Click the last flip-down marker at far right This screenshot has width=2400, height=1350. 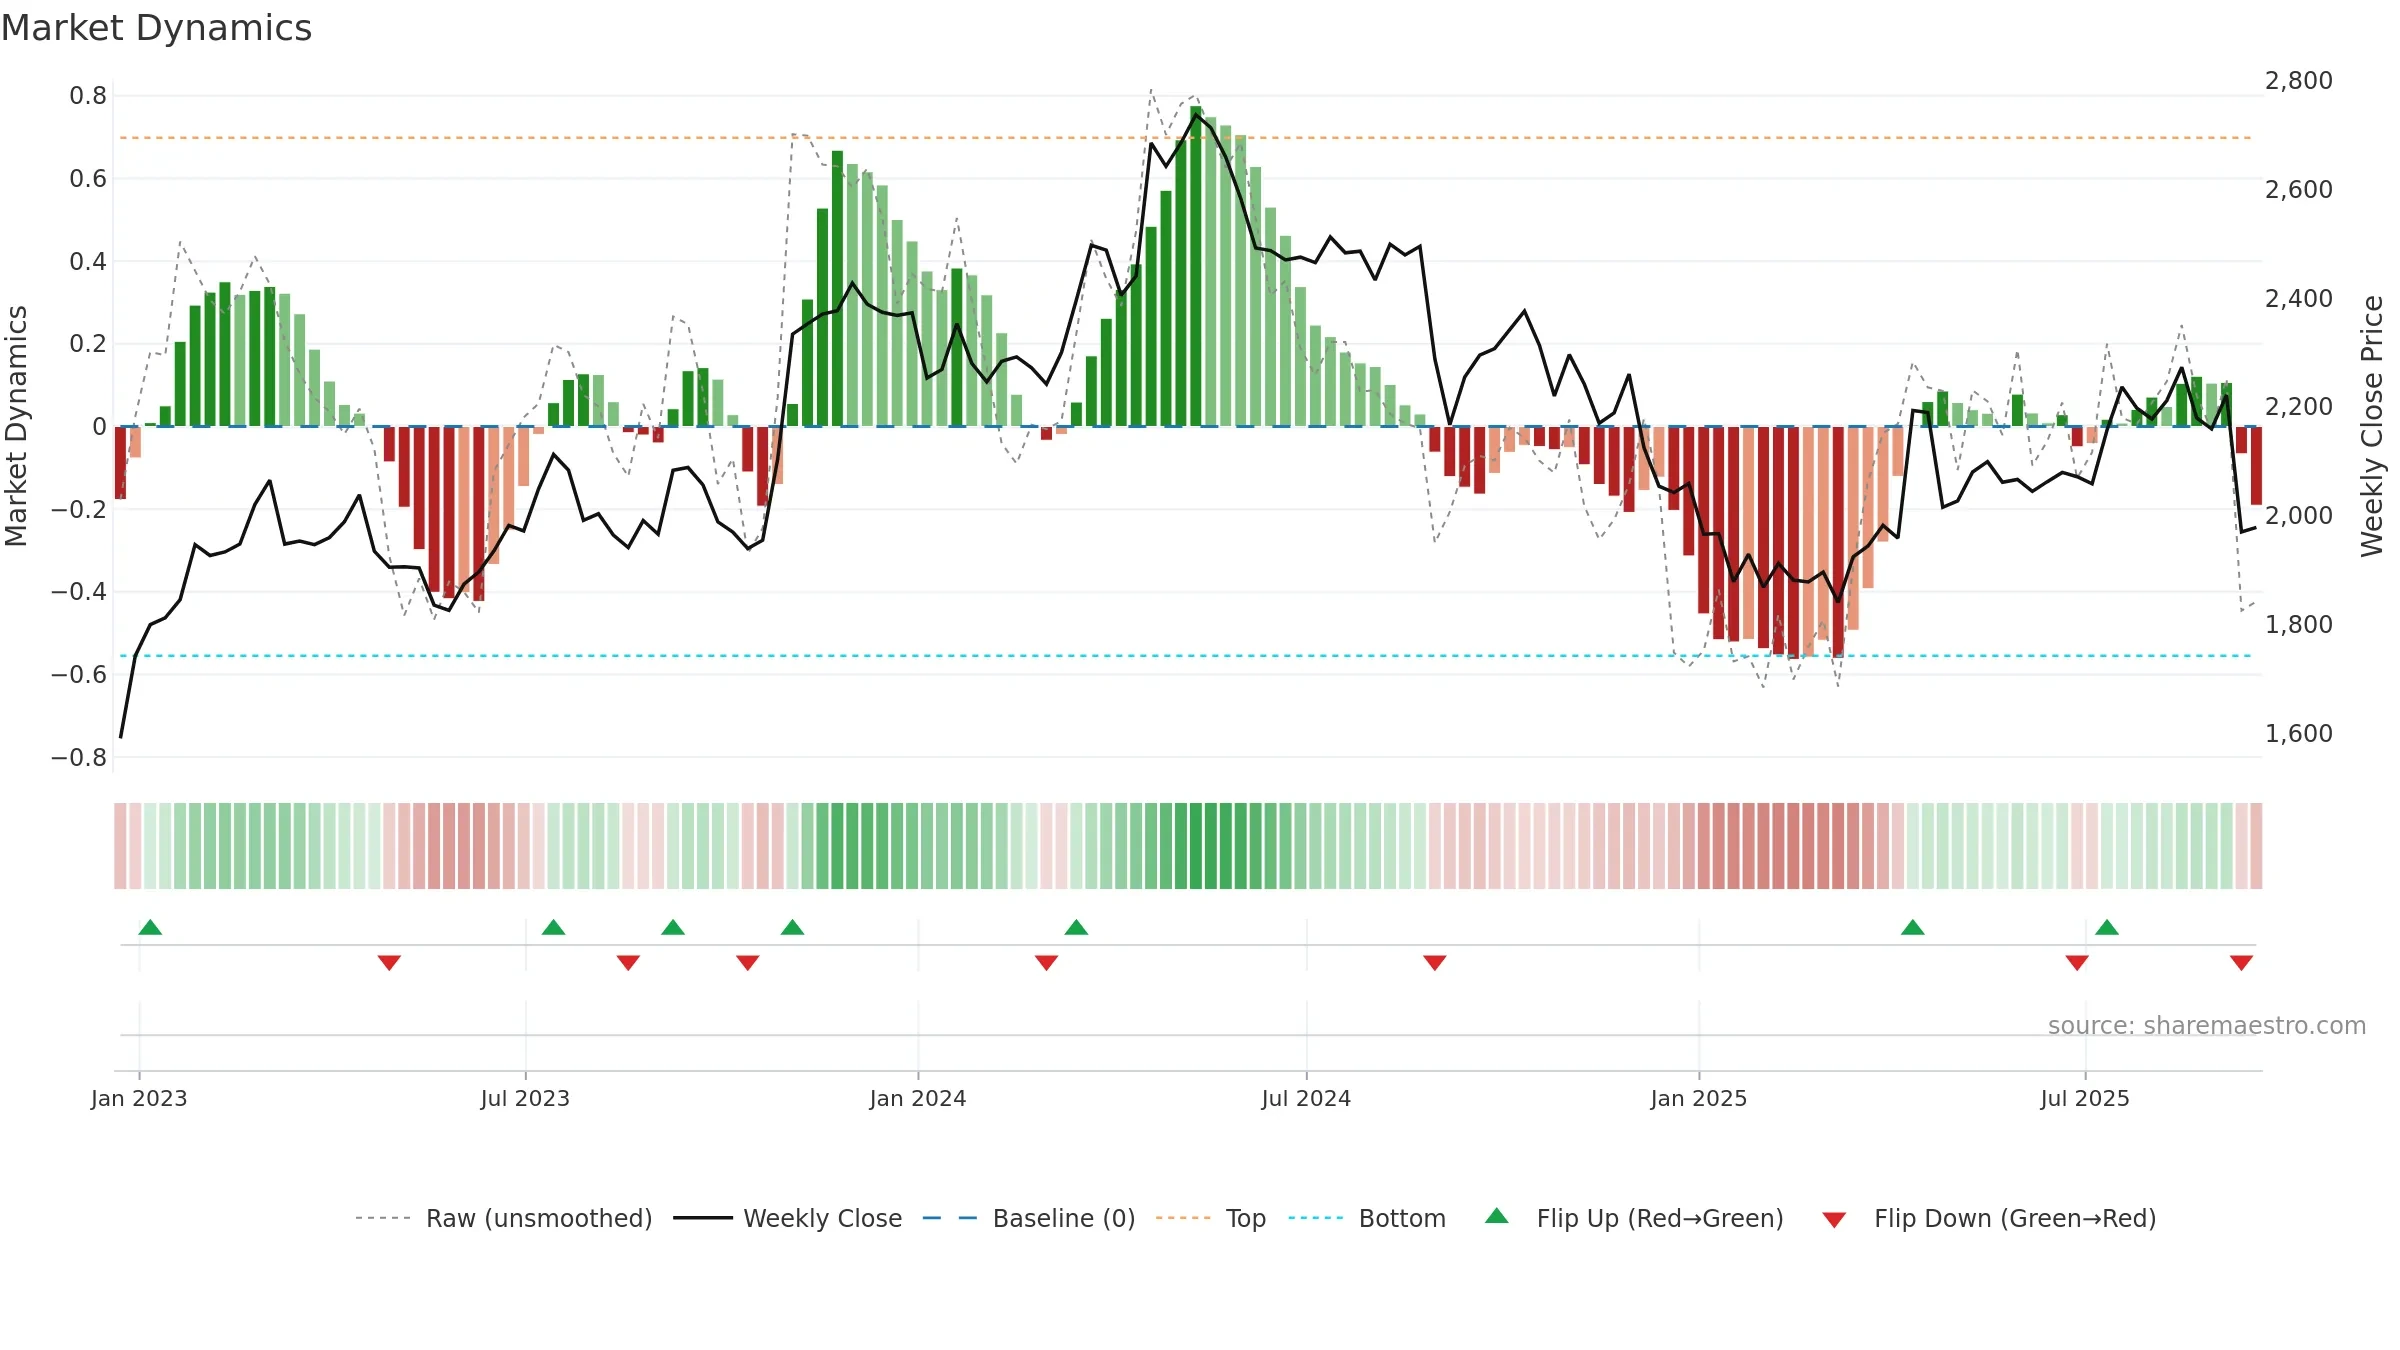coord(2241,962)
